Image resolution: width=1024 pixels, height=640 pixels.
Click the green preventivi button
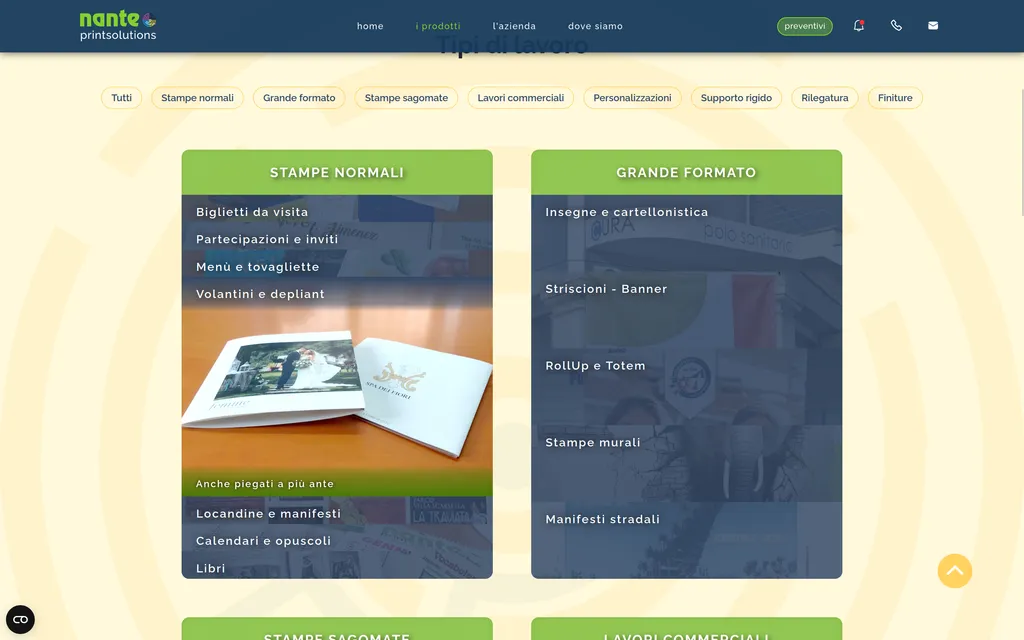pyautogui.click(x=804, y=26)
